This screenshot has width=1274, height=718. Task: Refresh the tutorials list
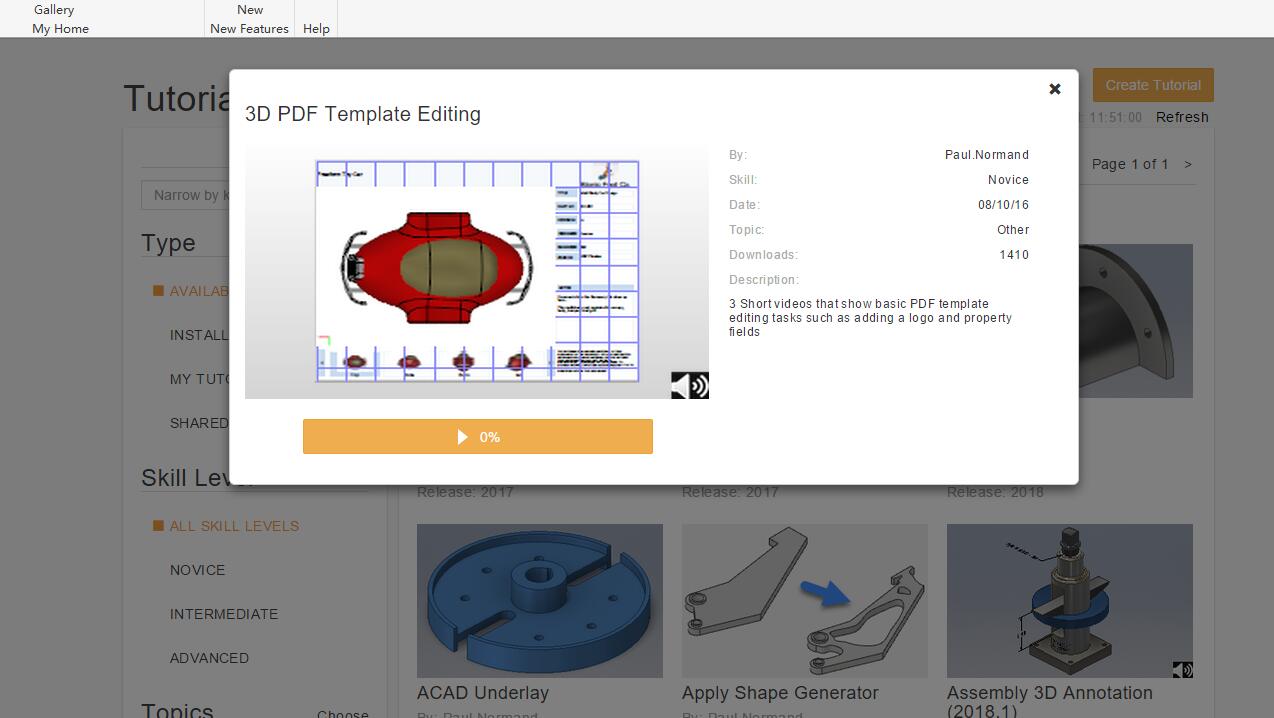coord(1181,117)
